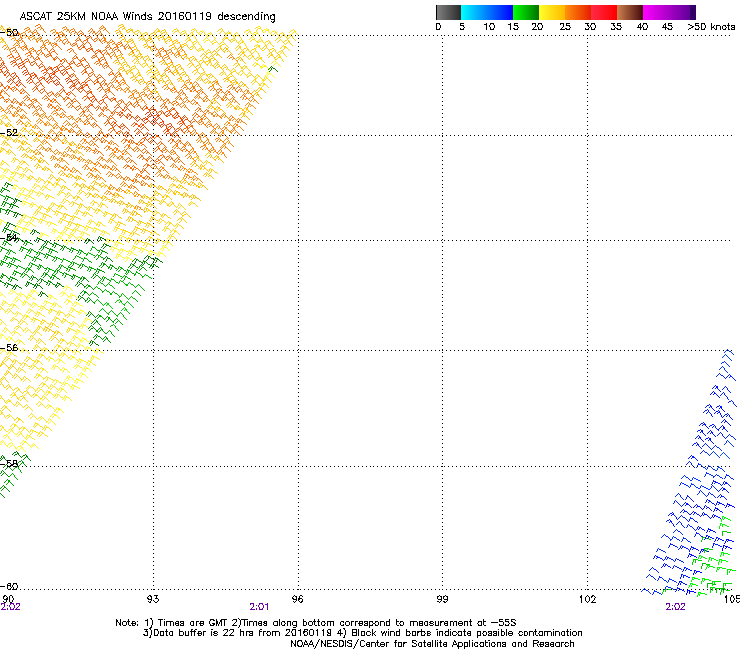Screen dimensions: 740x650
Task: Click the '45' label under the color bar
Action: pos(667,26)
